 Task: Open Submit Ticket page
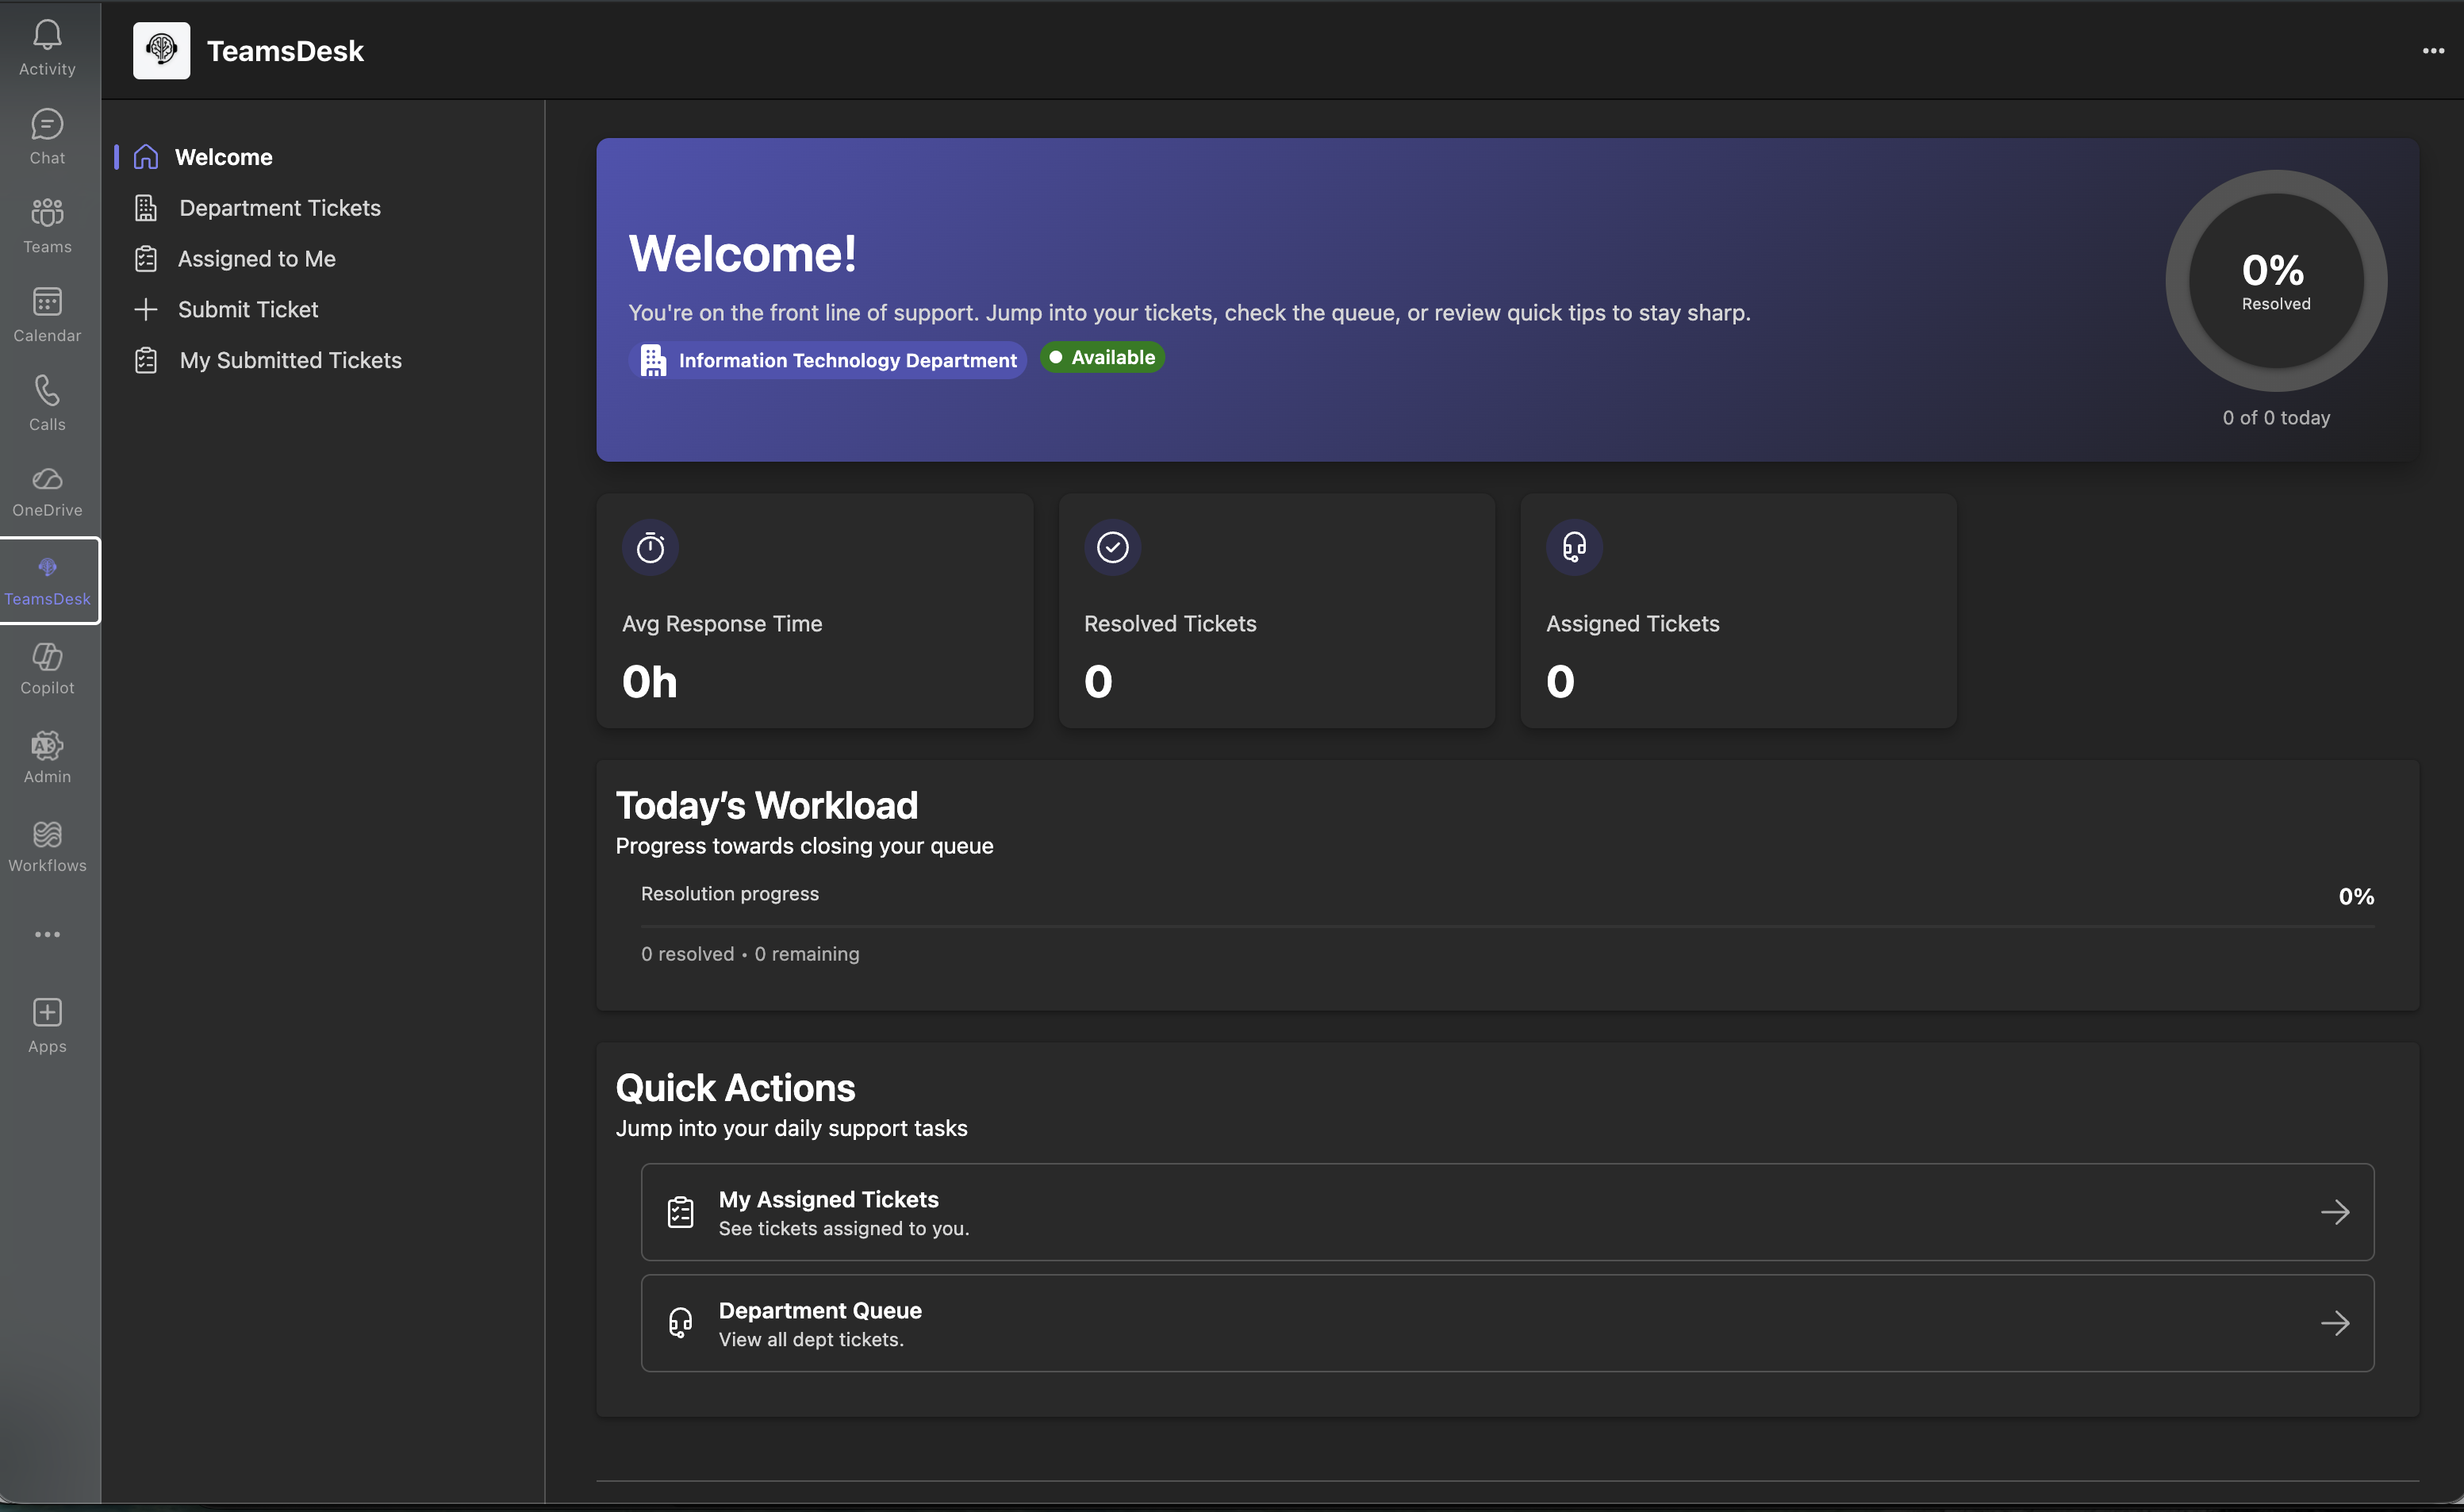[x=247, y=310]
